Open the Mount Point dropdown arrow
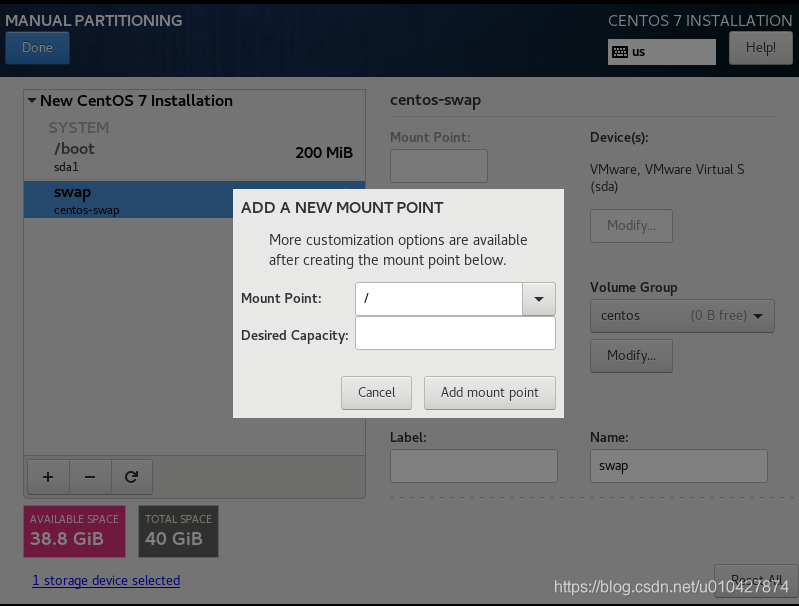The image size is (799, 606). [539, 299]
